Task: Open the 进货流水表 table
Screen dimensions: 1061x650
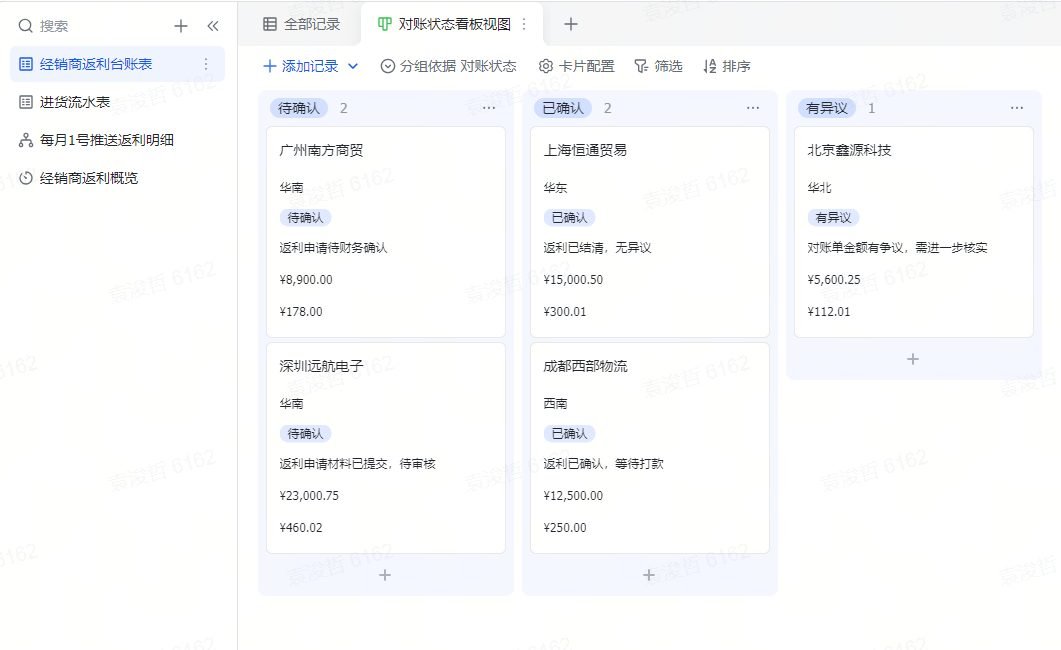Action: coord(117,102)
